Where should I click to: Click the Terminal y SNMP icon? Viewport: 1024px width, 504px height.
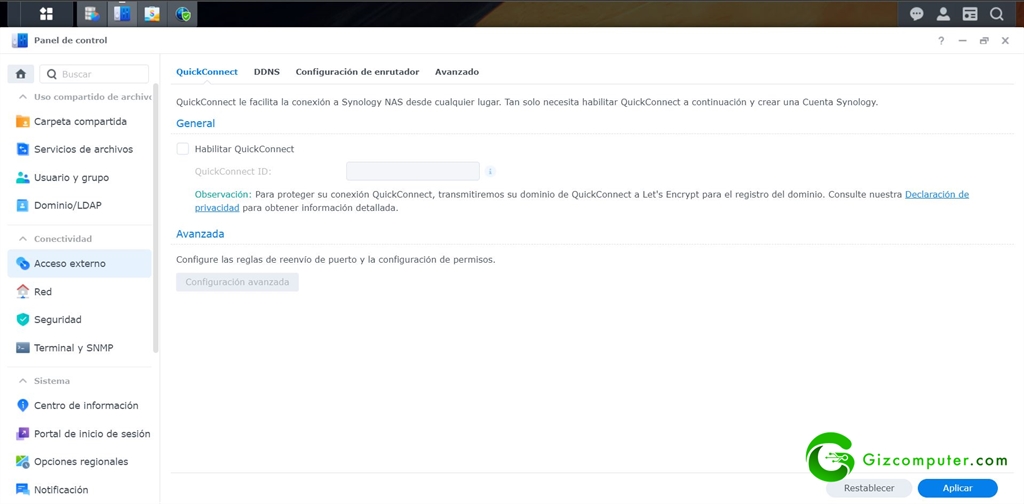23,348
